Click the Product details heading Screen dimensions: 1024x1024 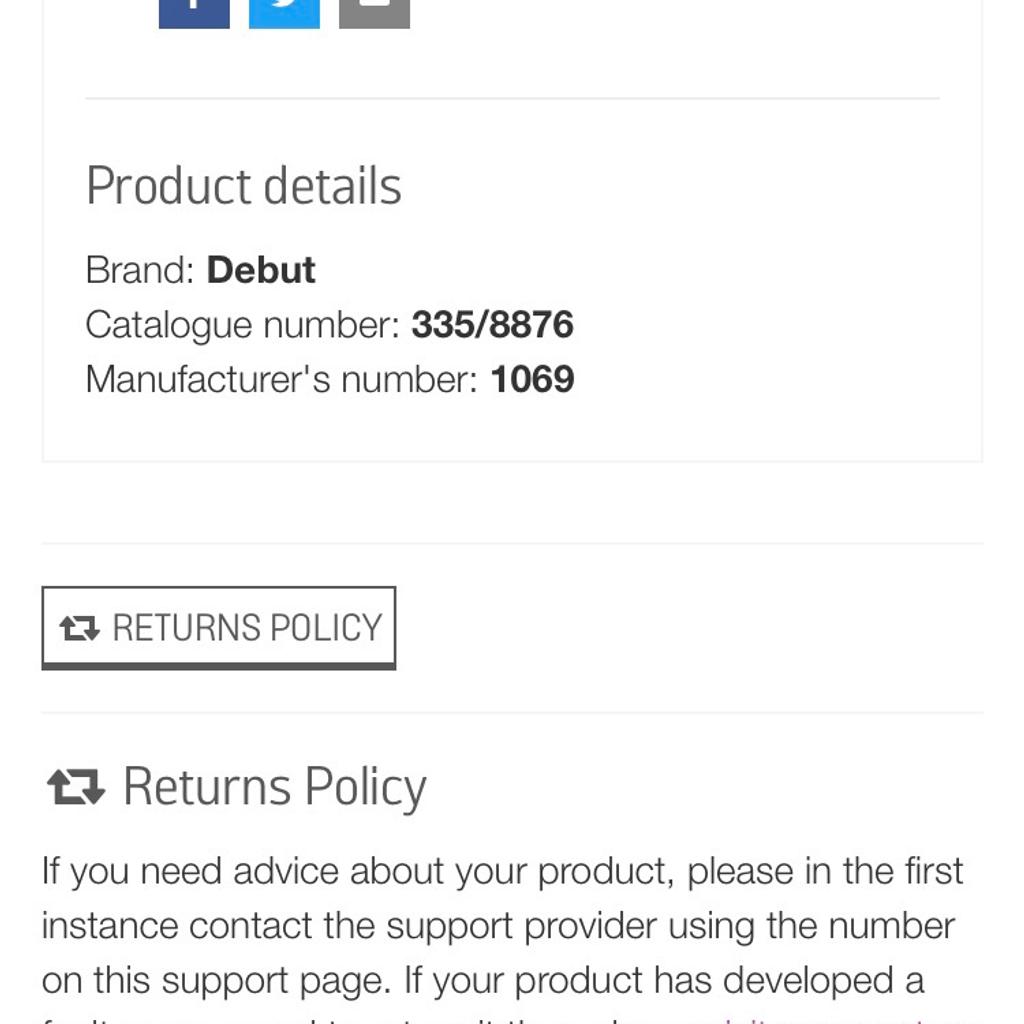click(243, 186)
